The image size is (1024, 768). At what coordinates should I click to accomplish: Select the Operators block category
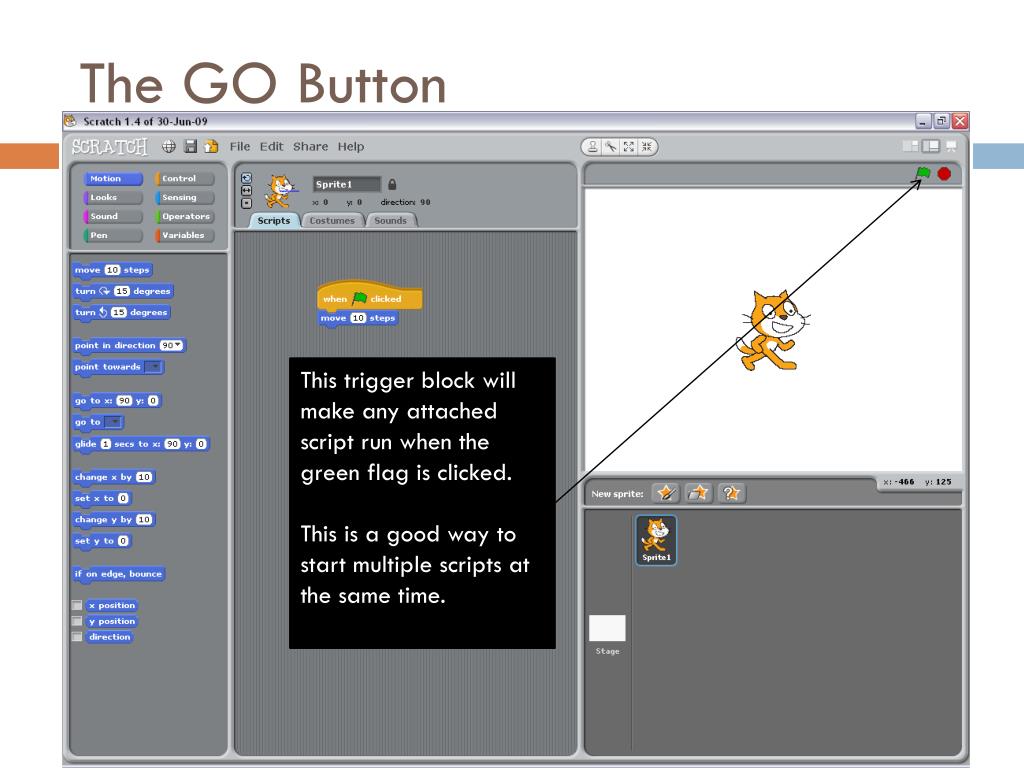point(185,216)
